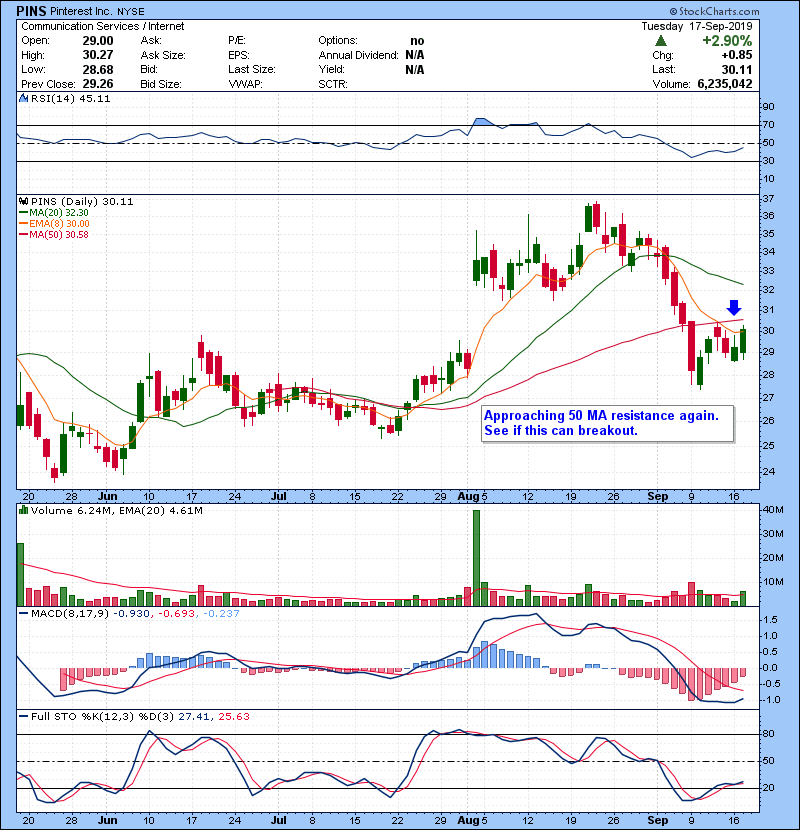The image size is (800, 830).
Task: Click the 'Last Size:' label
Action: pyautogui.click(x=252, y=69)
